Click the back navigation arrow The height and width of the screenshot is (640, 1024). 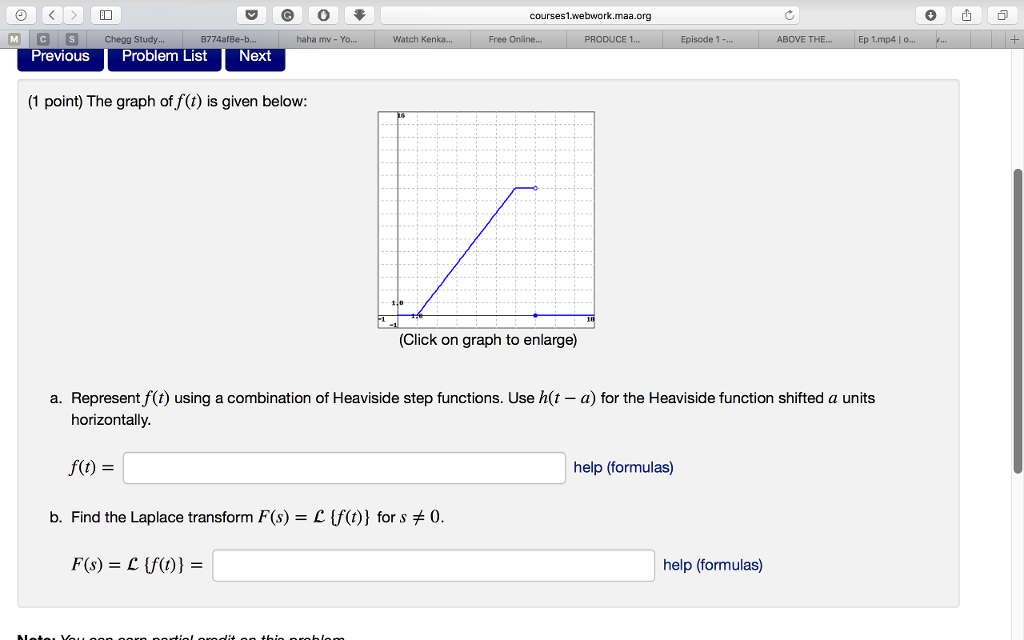pos(52,14)
